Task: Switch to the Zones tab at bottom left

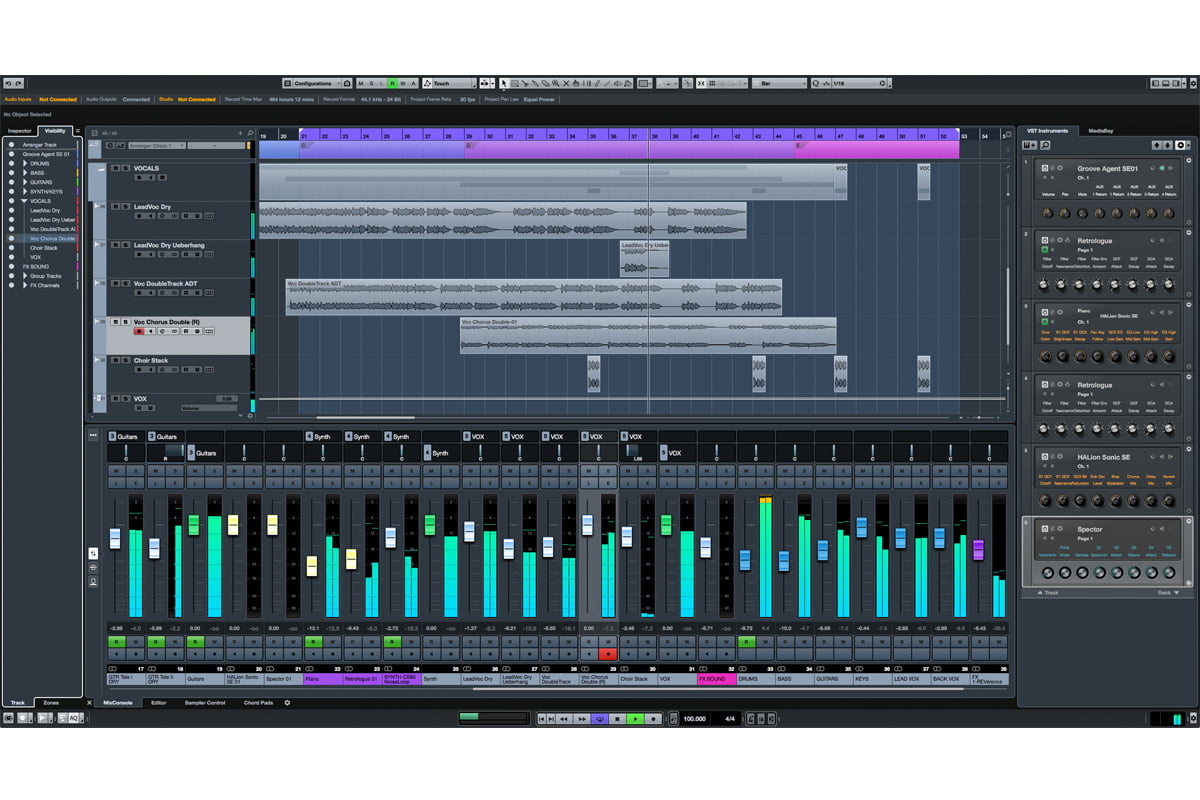Action: point(51,703)
